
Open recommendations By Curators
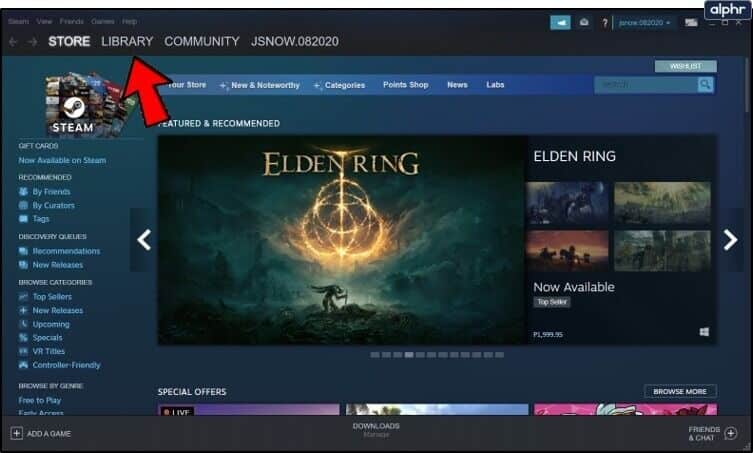tap(53, 205)
